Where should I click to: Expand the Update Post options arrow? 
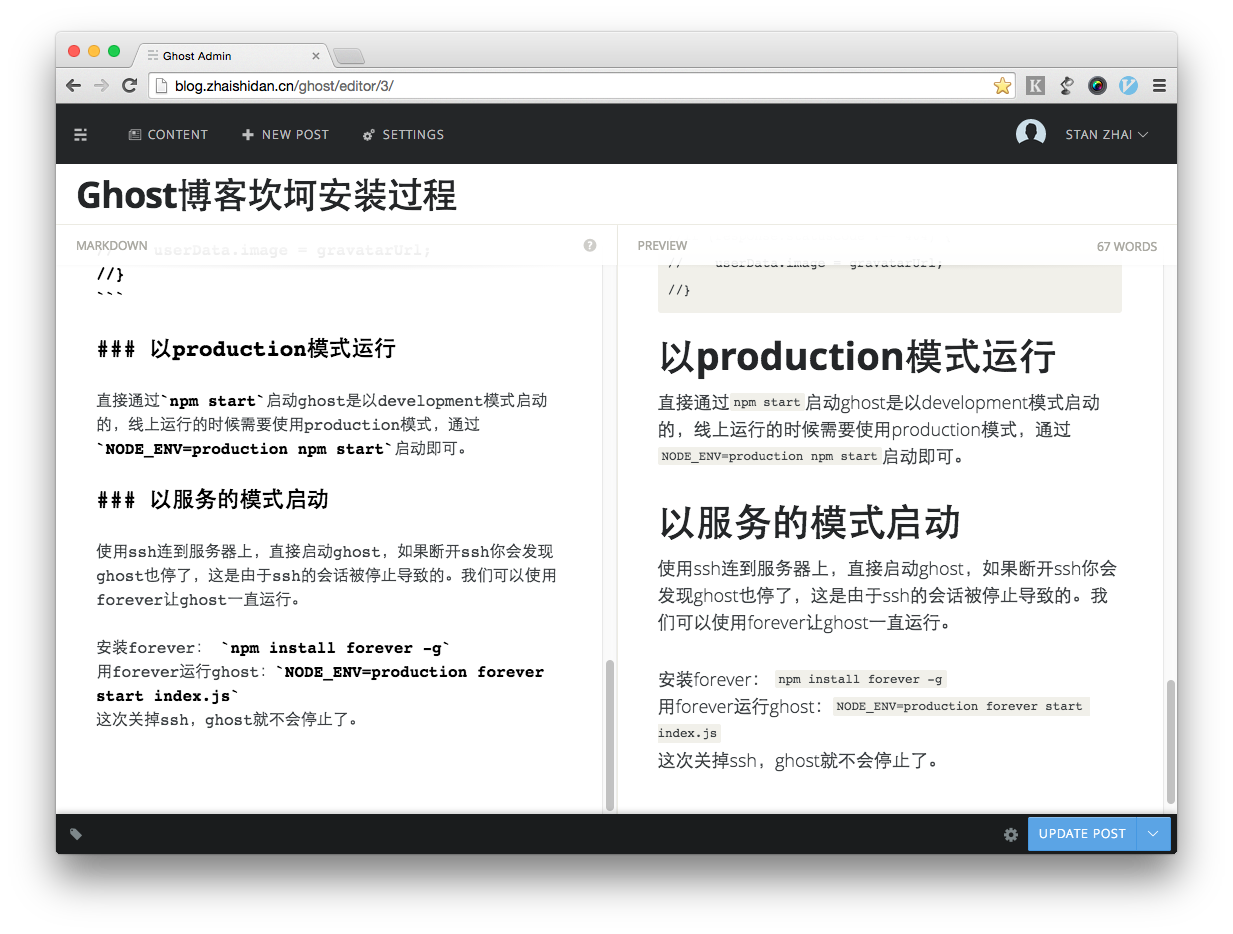1153,834
